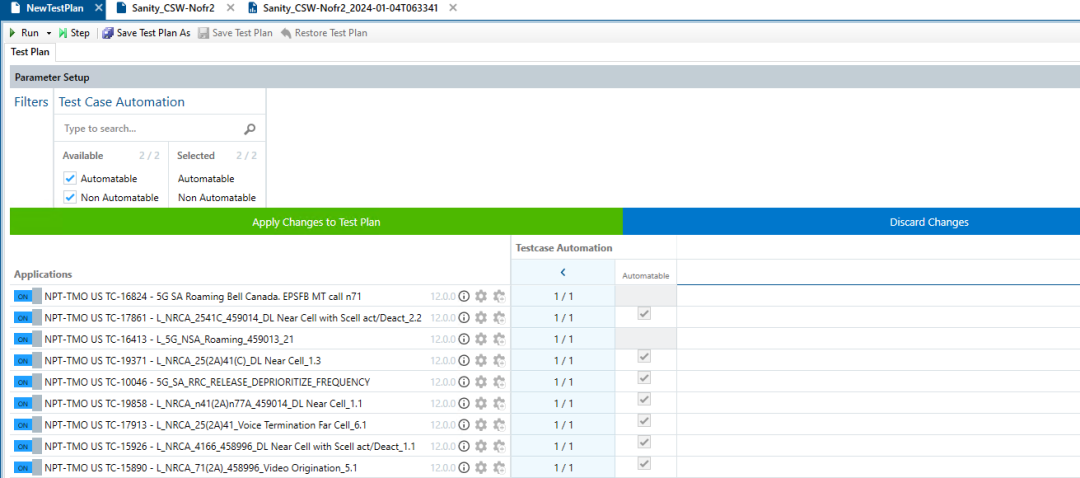1080x478 pixels.
Task: Uncheck the Non Automatable filter checkbox
Action: point(70,197)
